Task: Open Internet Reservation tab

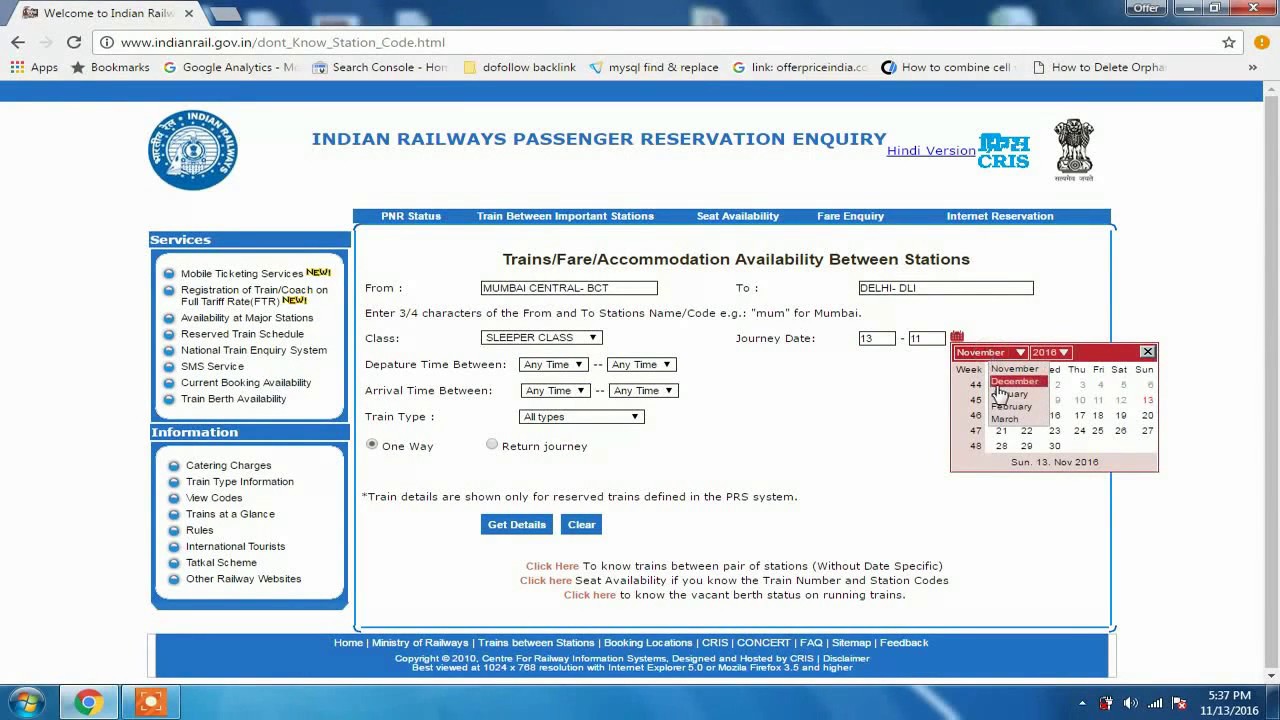Action: 1000,216
